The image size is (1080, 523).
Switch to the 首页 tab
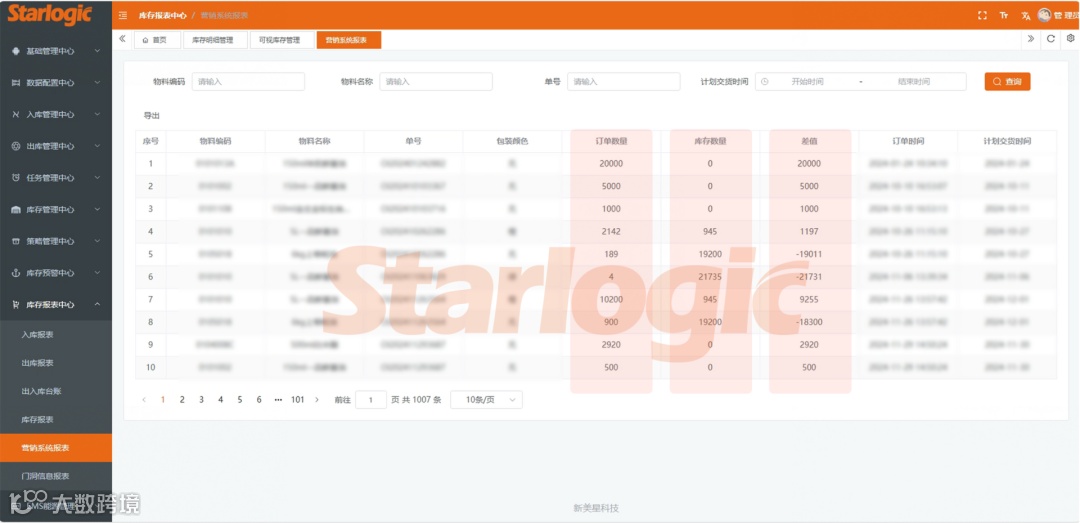click(156, 40)
